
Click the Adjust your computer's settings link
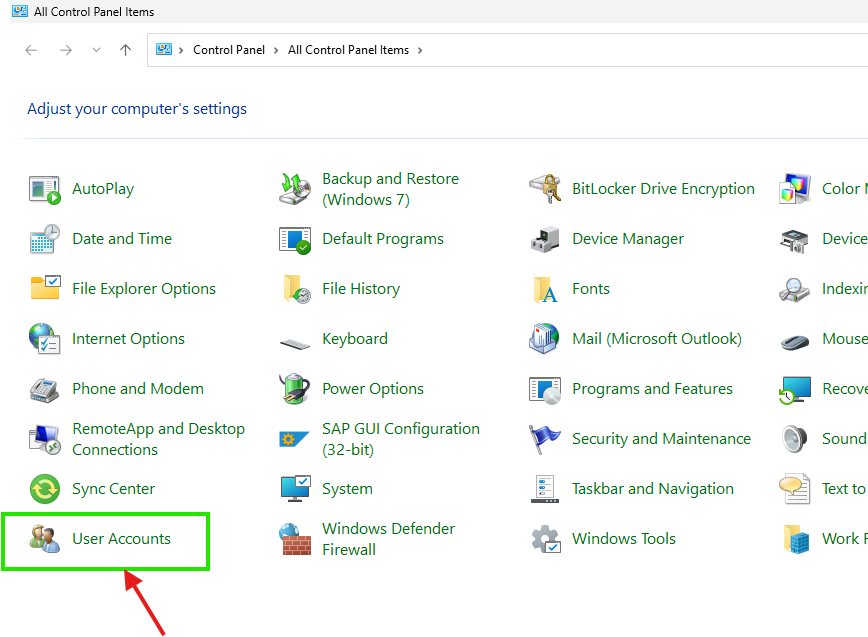tap(137, 108)
